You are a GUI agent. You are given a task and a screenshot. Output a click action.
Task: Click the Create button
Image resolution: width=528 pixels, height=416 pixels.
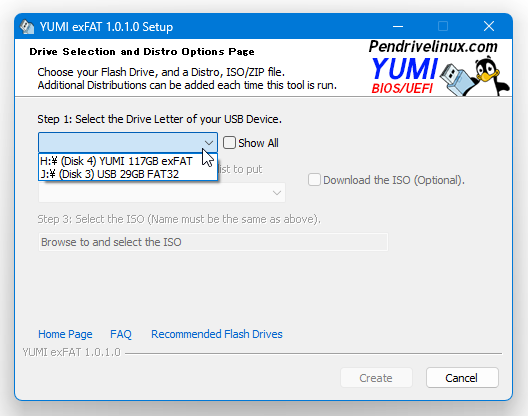pyautogui.click(x=376, y=378)
